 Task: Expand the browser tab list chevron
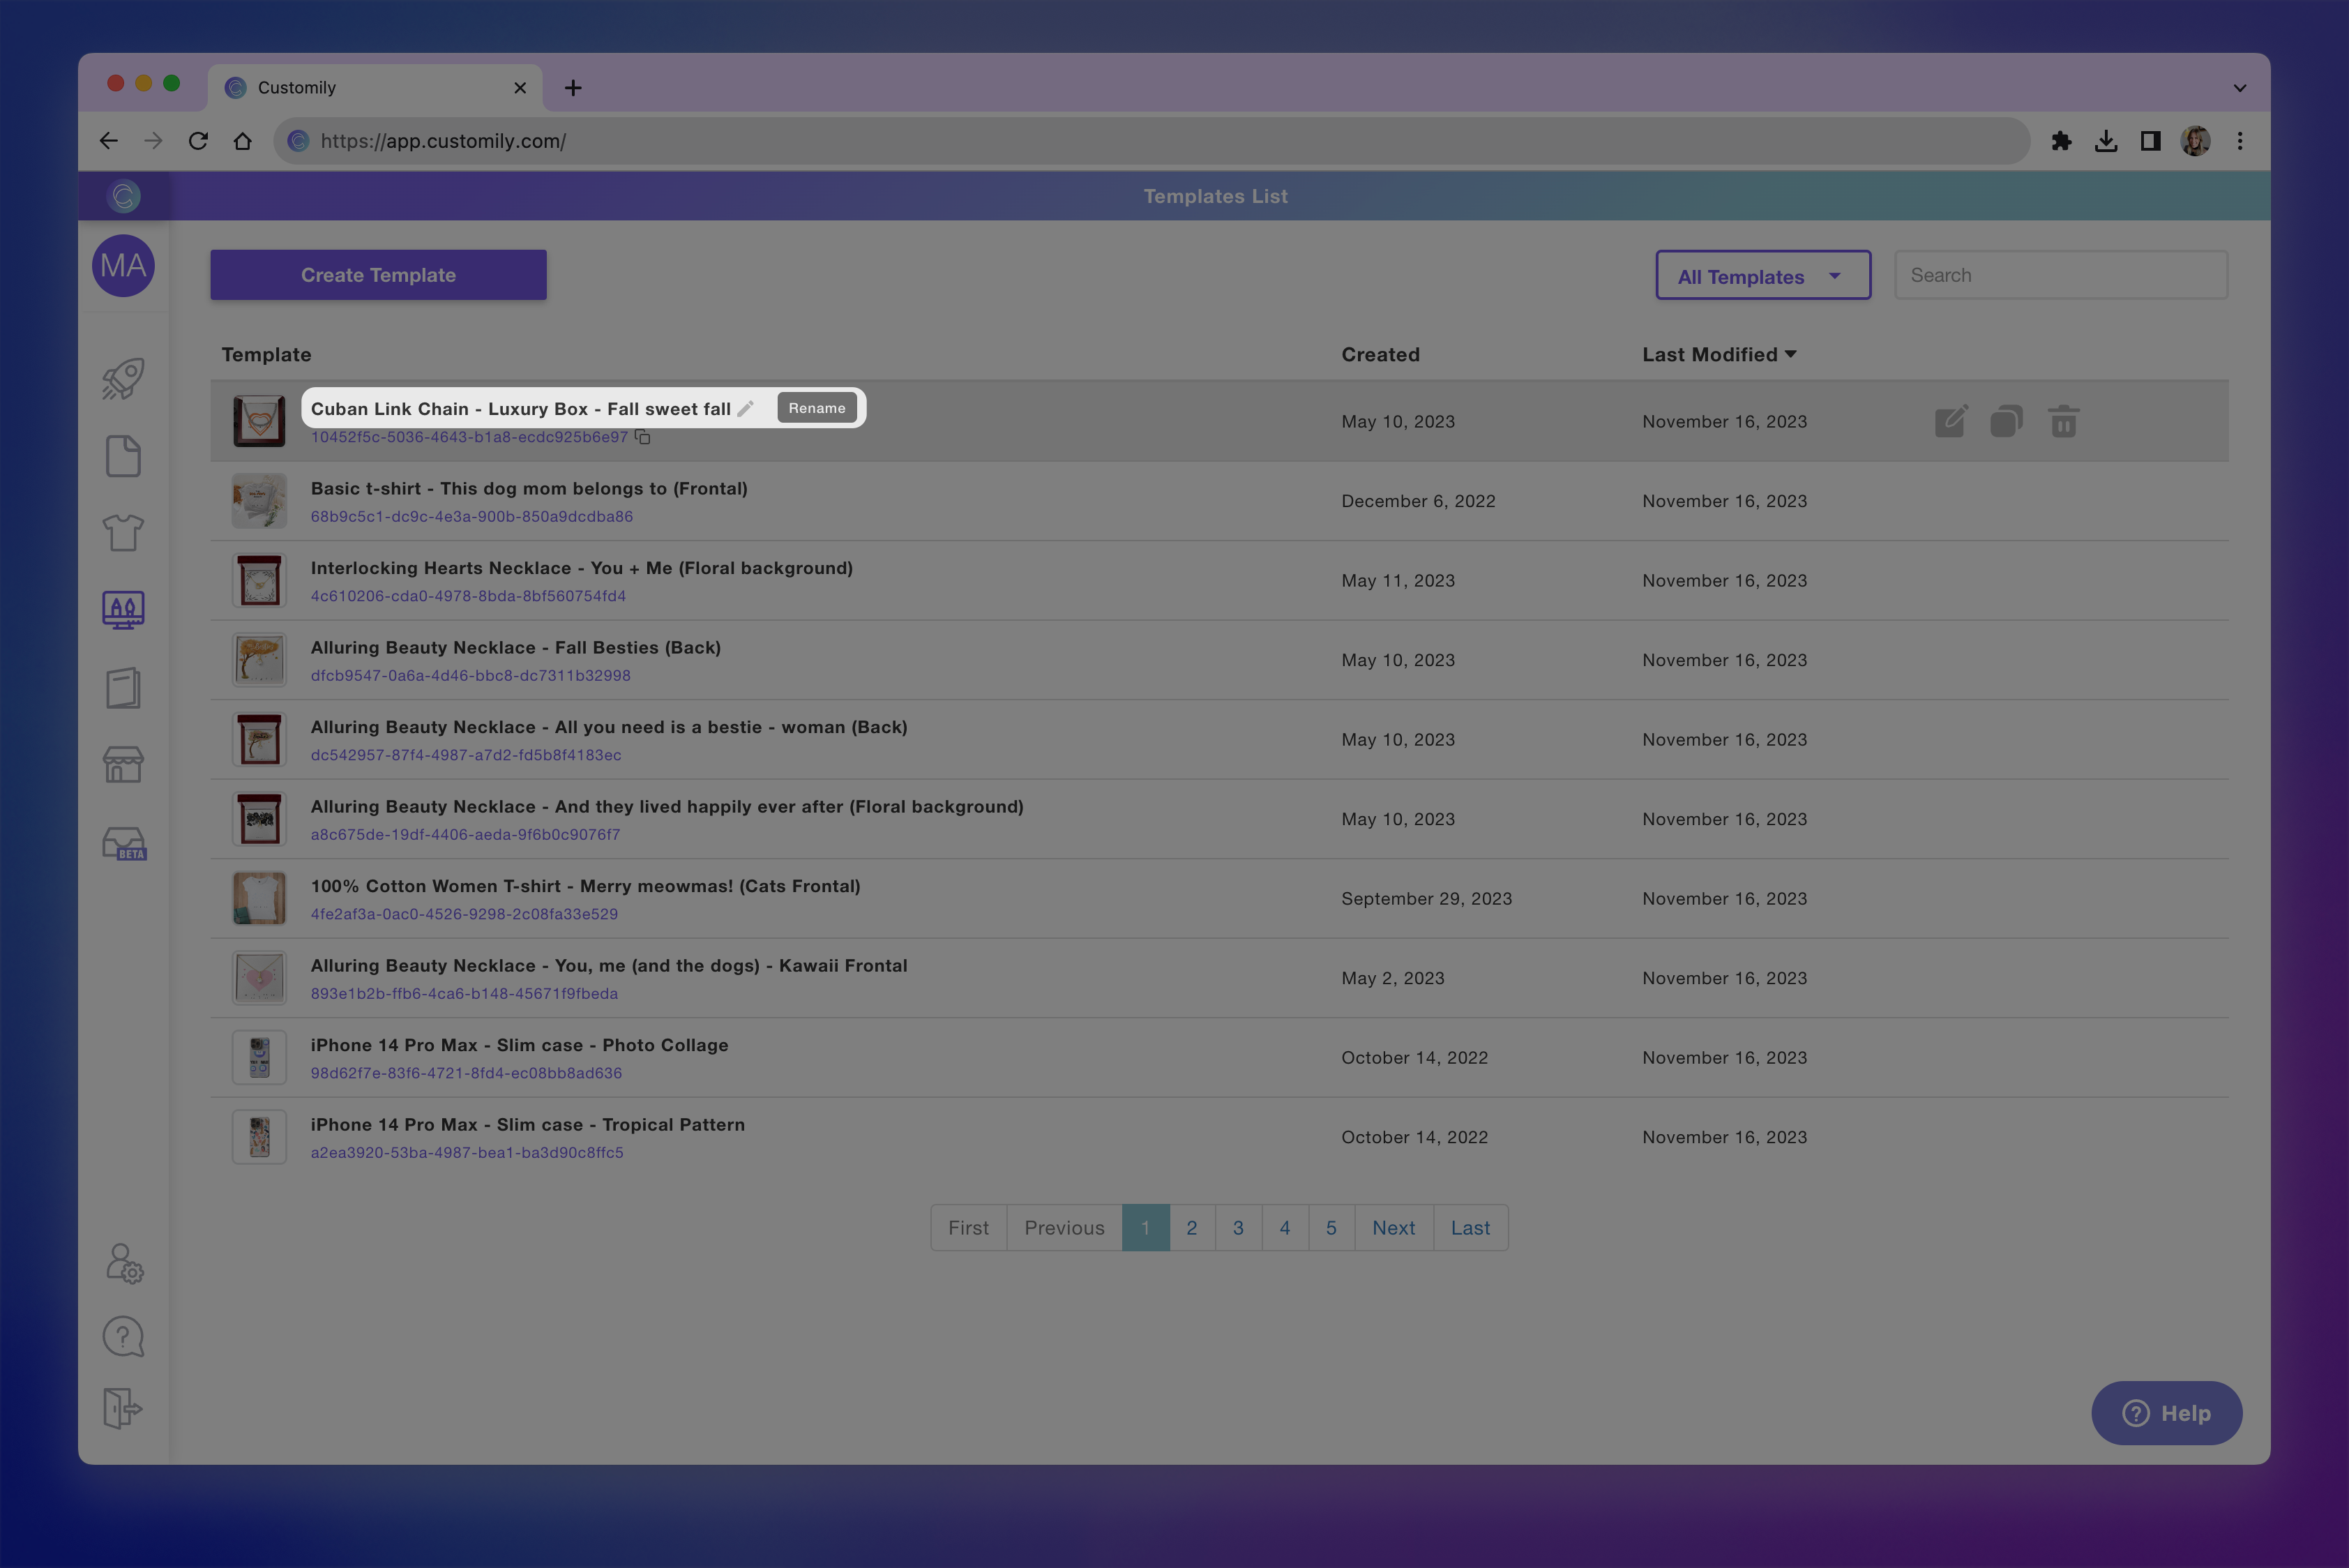2239,88
